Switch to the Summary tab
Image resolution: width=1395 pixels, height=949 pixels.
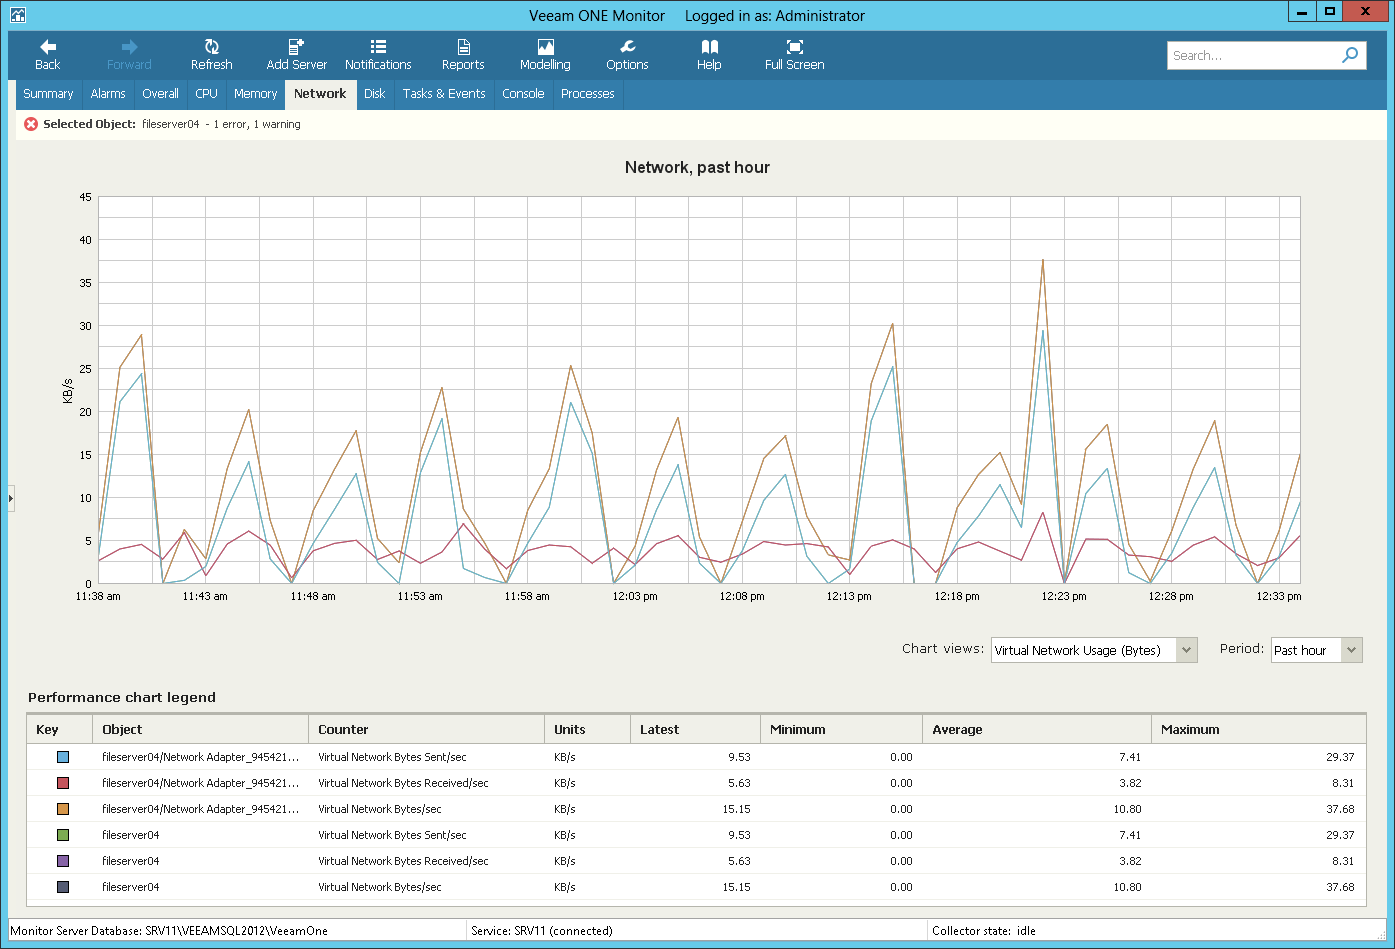(48, 94)
